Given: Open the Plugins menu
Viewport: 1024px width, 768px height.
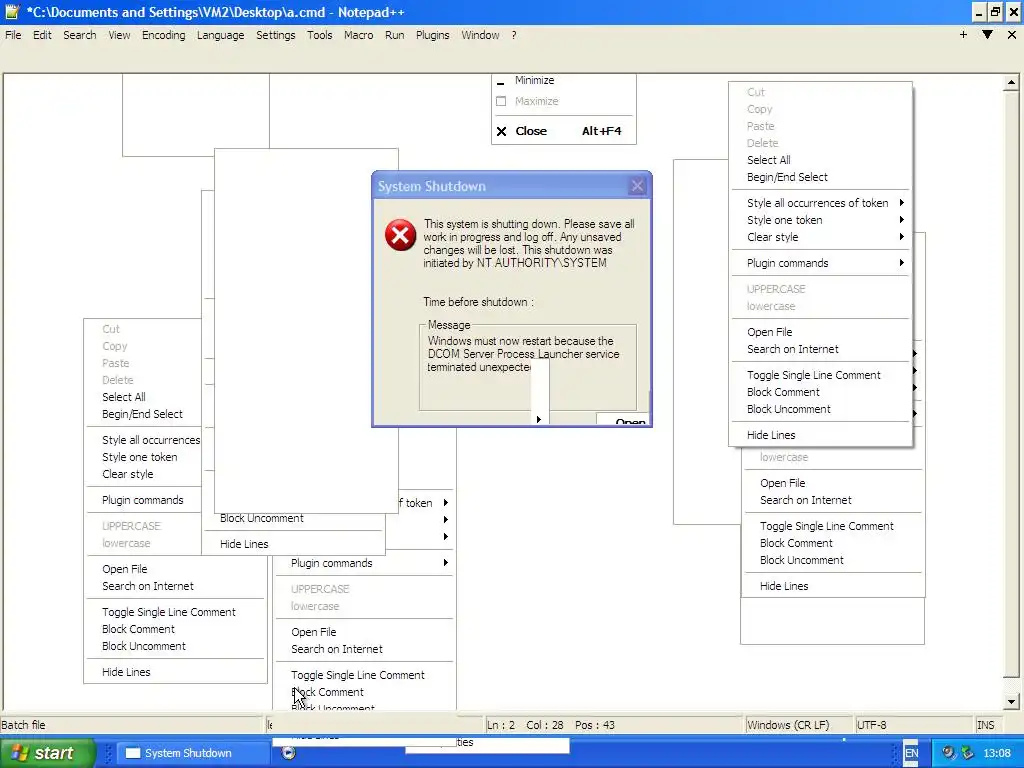Looking at the screenshot, I should (432, 35).
